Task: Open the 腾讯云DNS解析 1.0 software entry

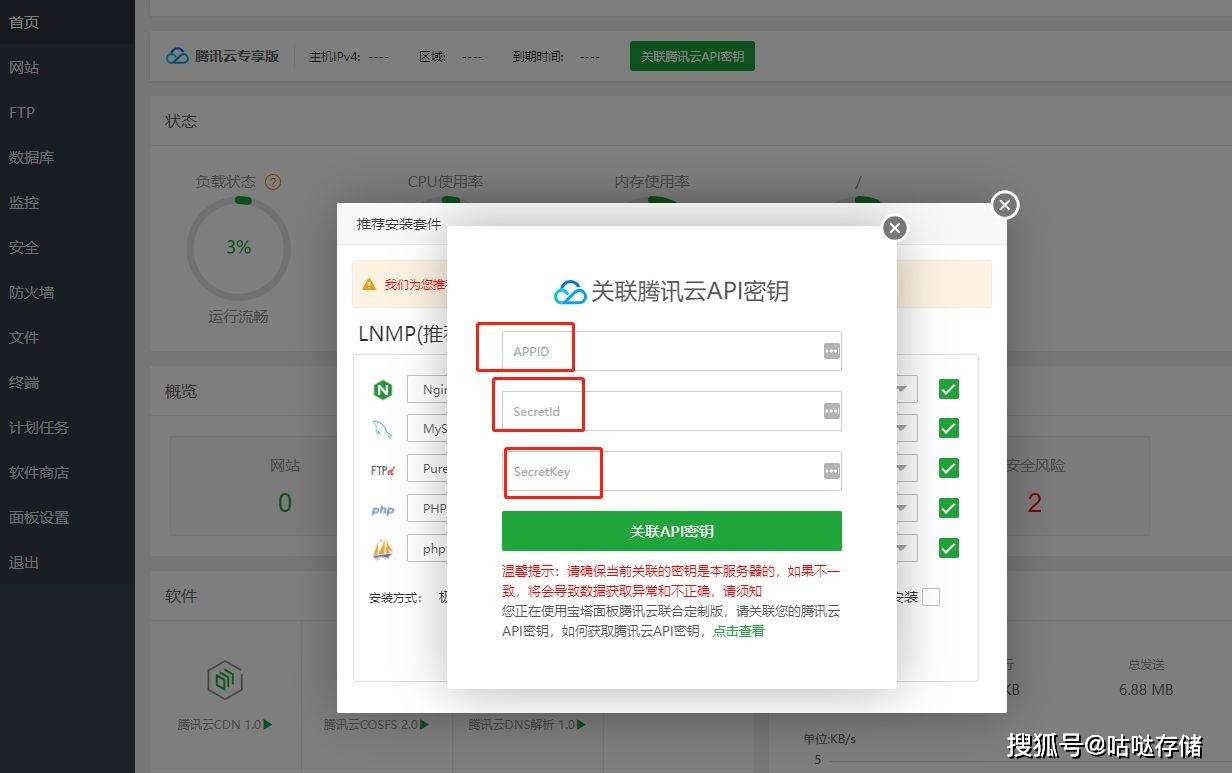Action: pos(527,724)
